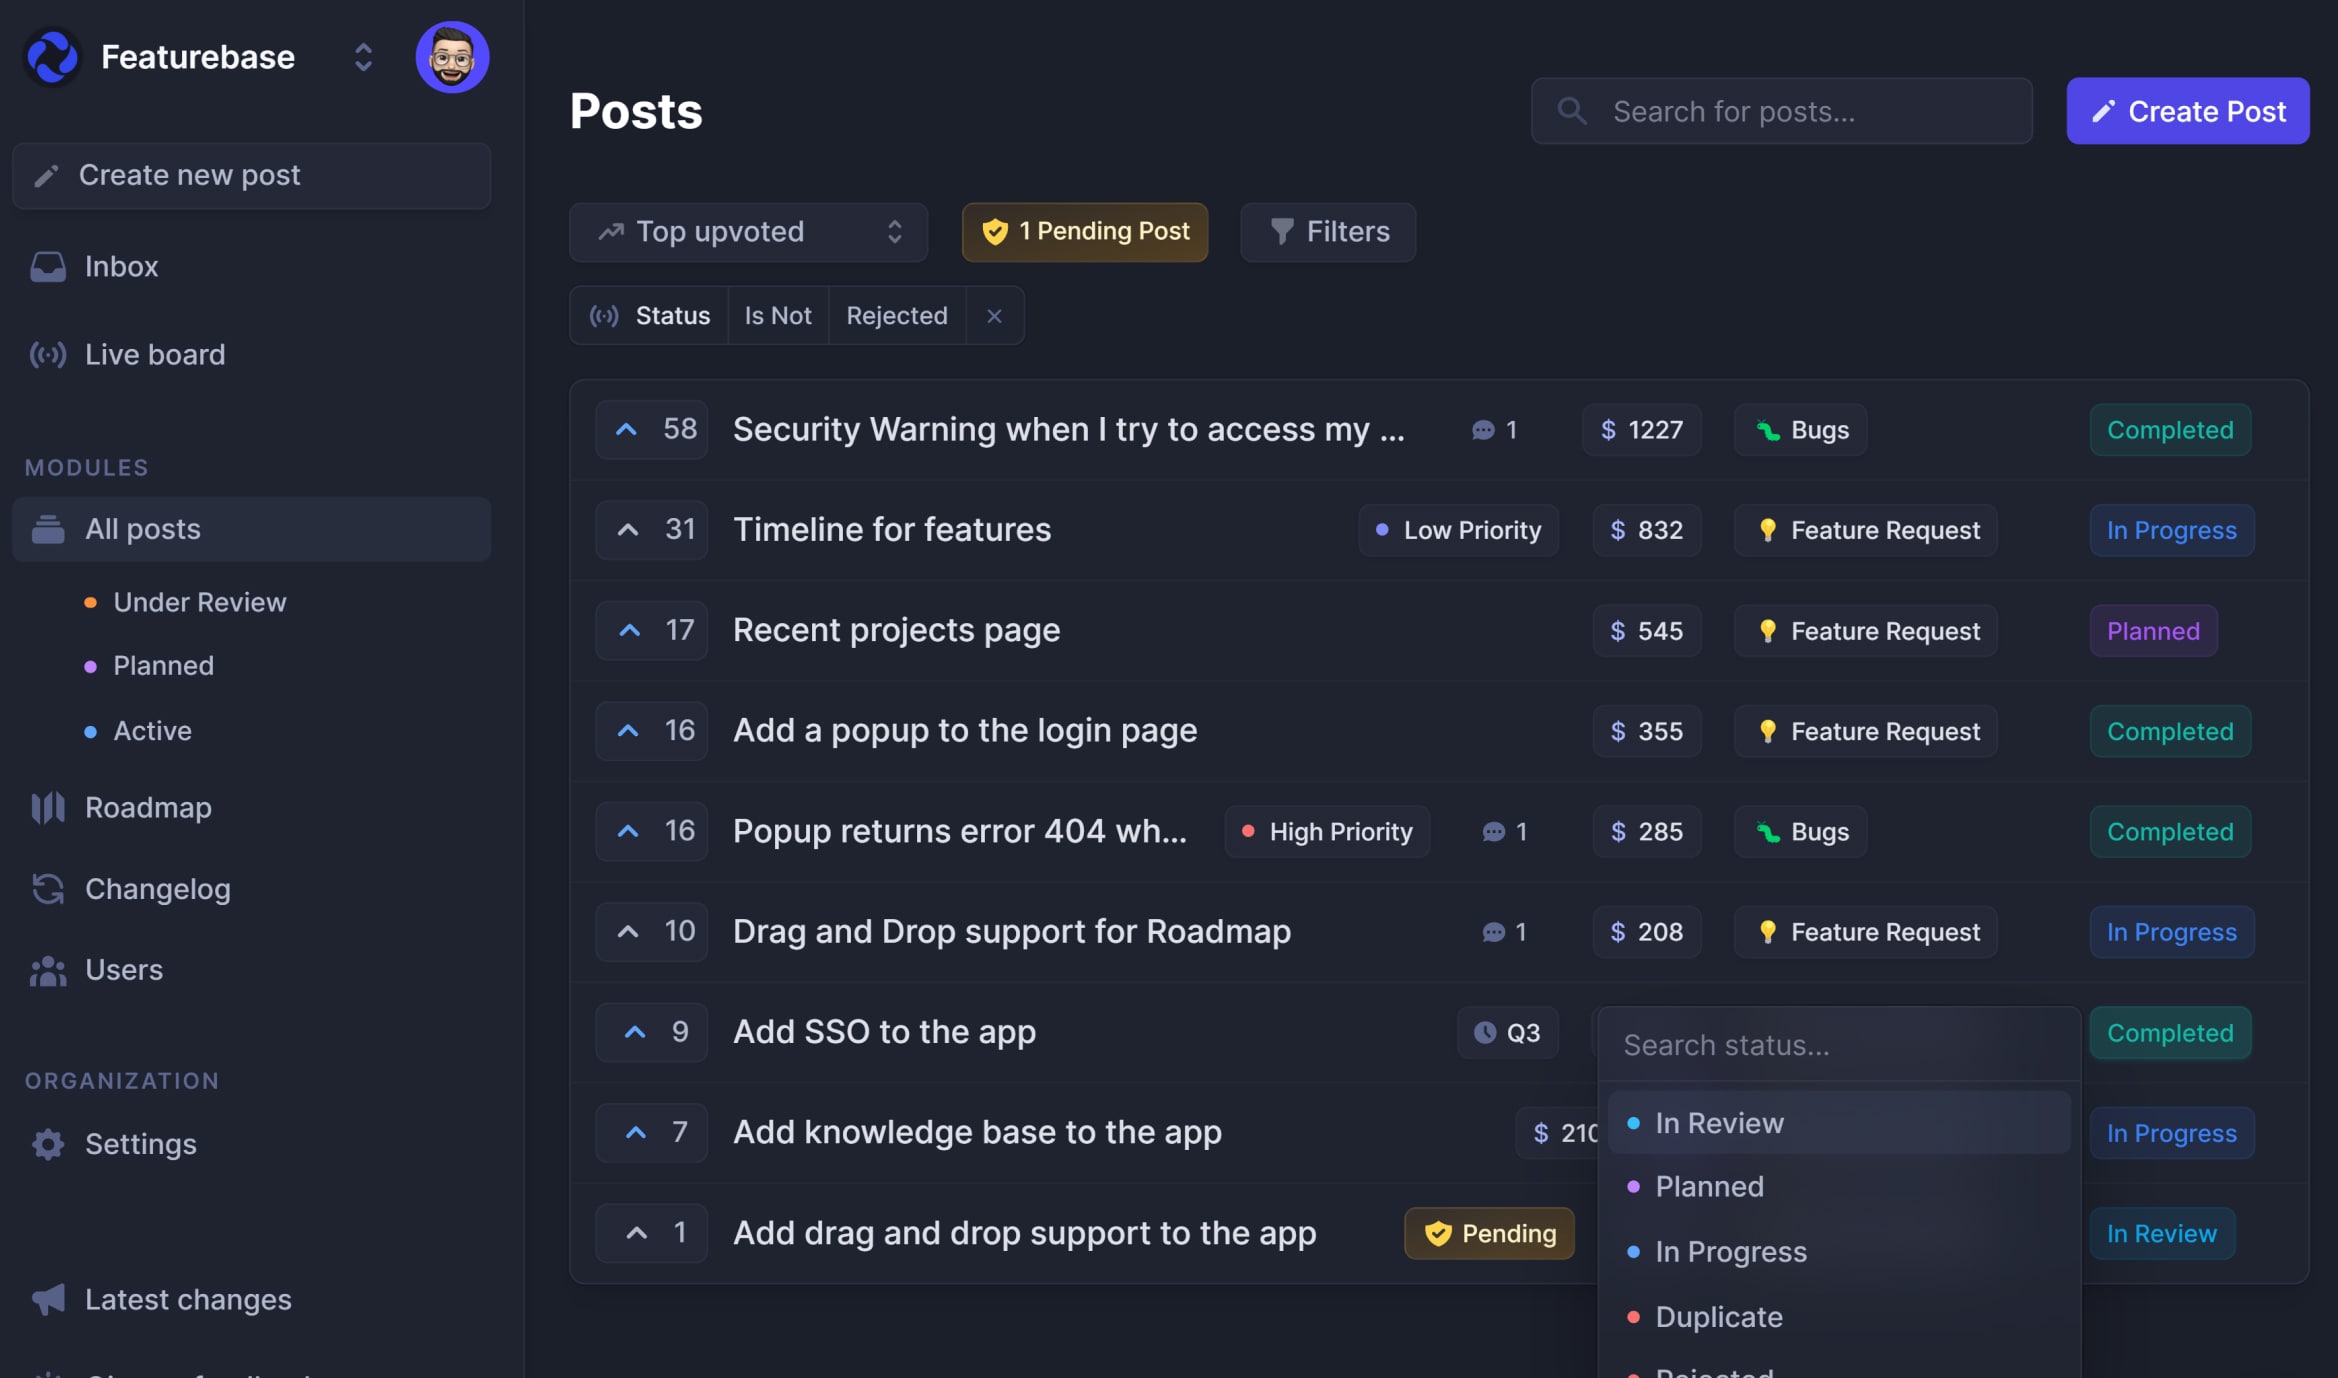Screen dimensions: 2338x1378
Task: Change Completed status of Add SSO post
Action: (x=2170, y=1033)
